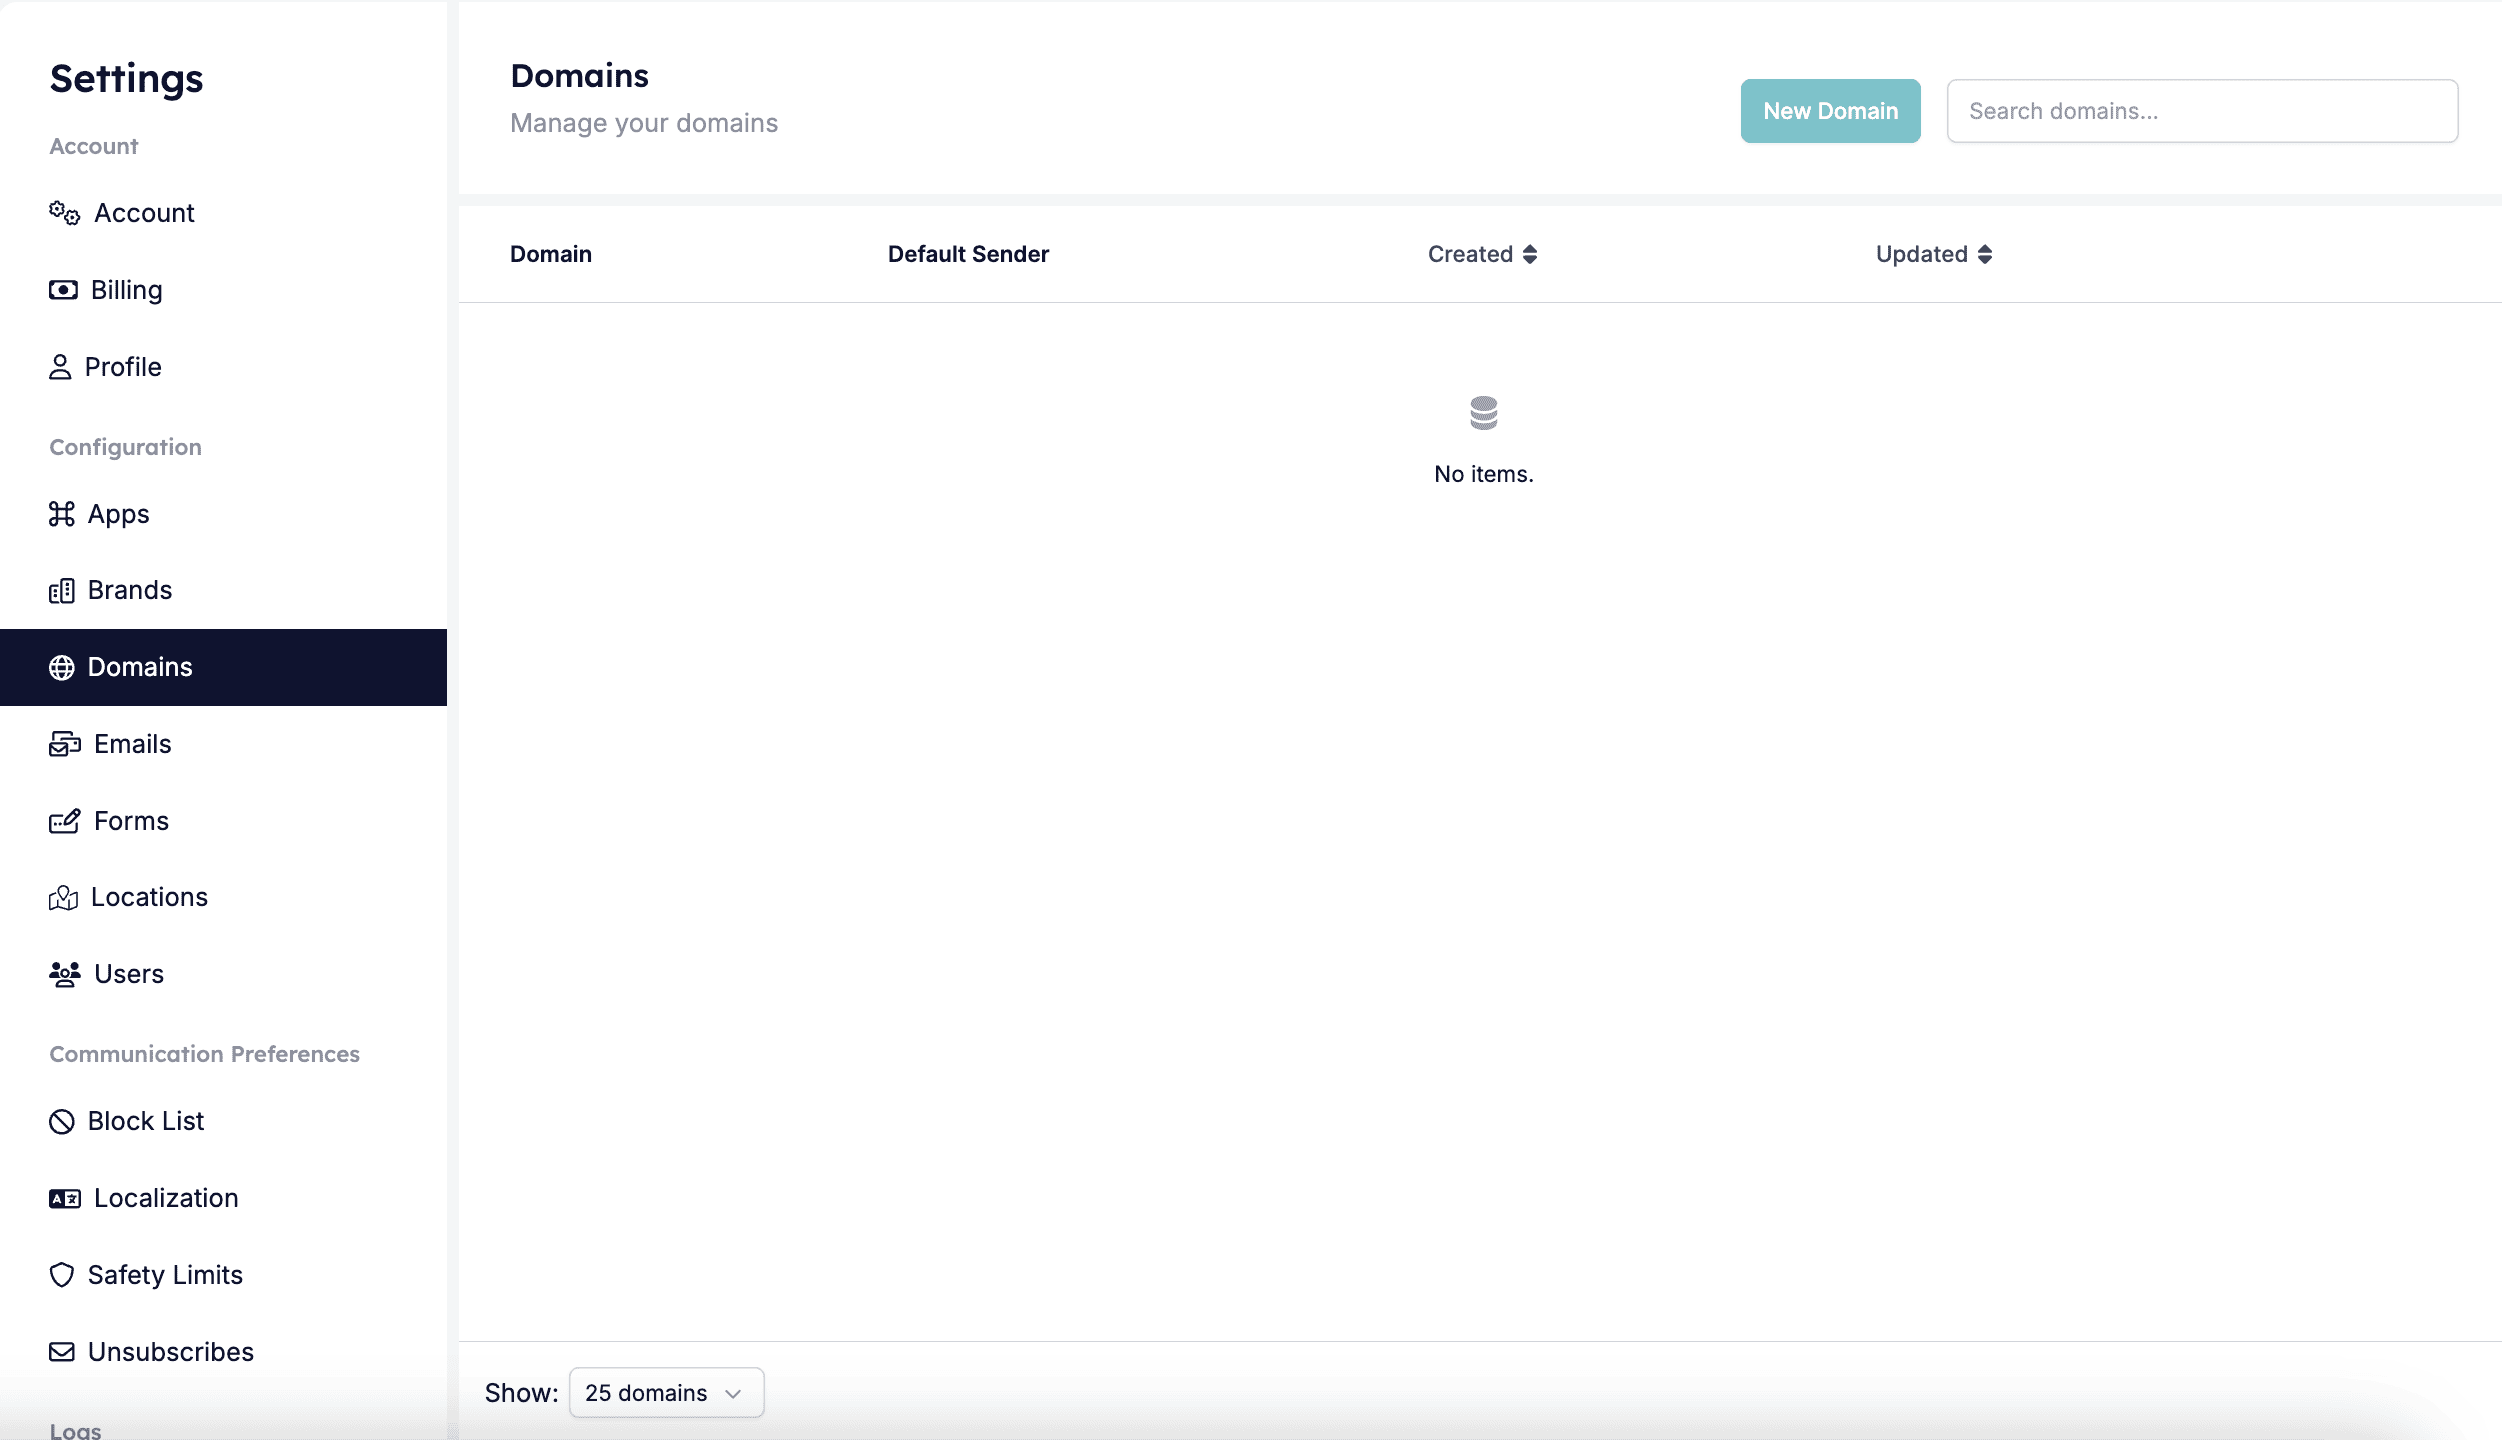2502x1440 pixels.
Task: Go to Forms configuration
Action: (223, 821)
